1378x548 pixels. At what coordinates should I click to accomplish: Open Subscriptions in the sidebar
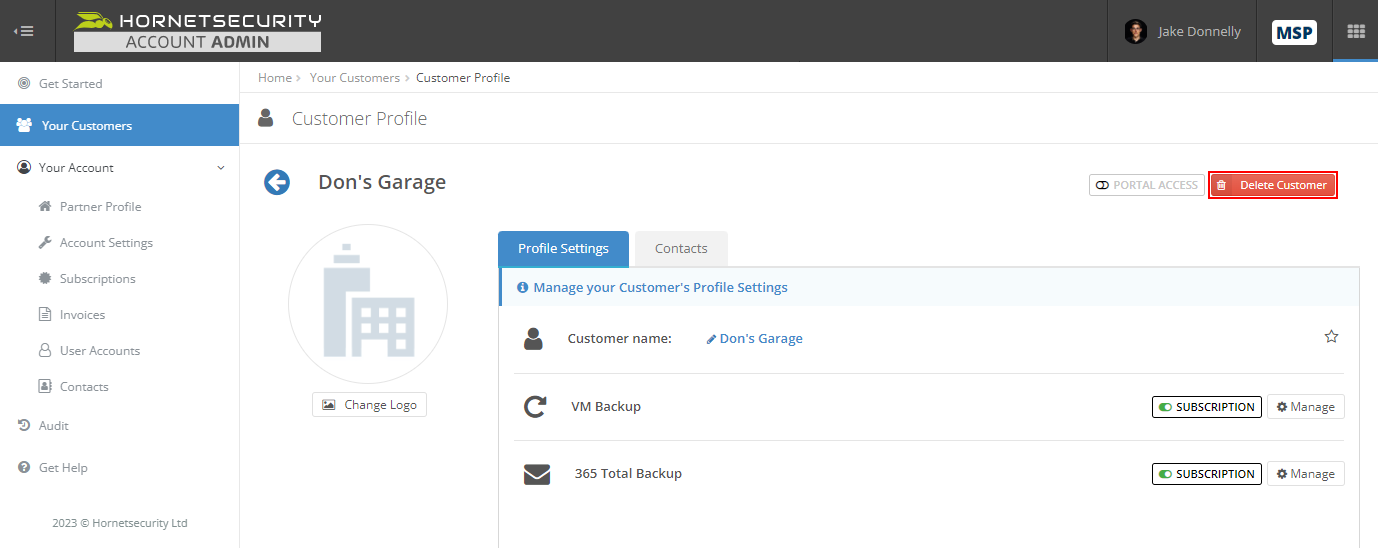[x=97, y=278]
